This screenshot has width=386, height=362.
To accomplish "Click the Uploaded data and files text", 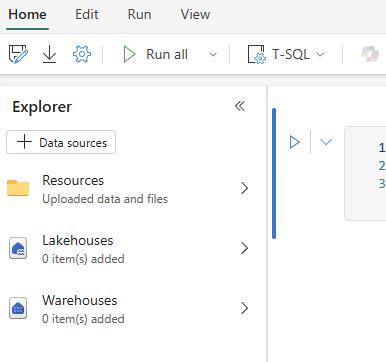I will [105, 199].
